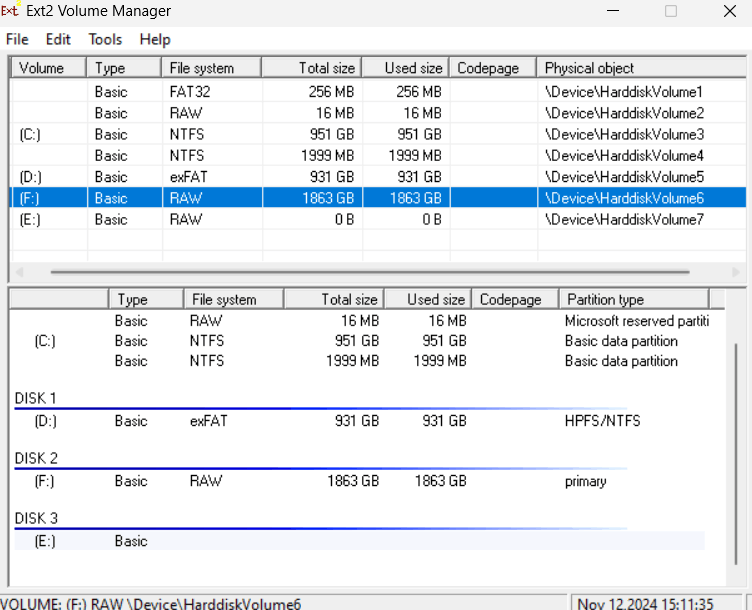Click the DISK 1 label
This screenshot has height=610, width=752.
pos(35,398)
